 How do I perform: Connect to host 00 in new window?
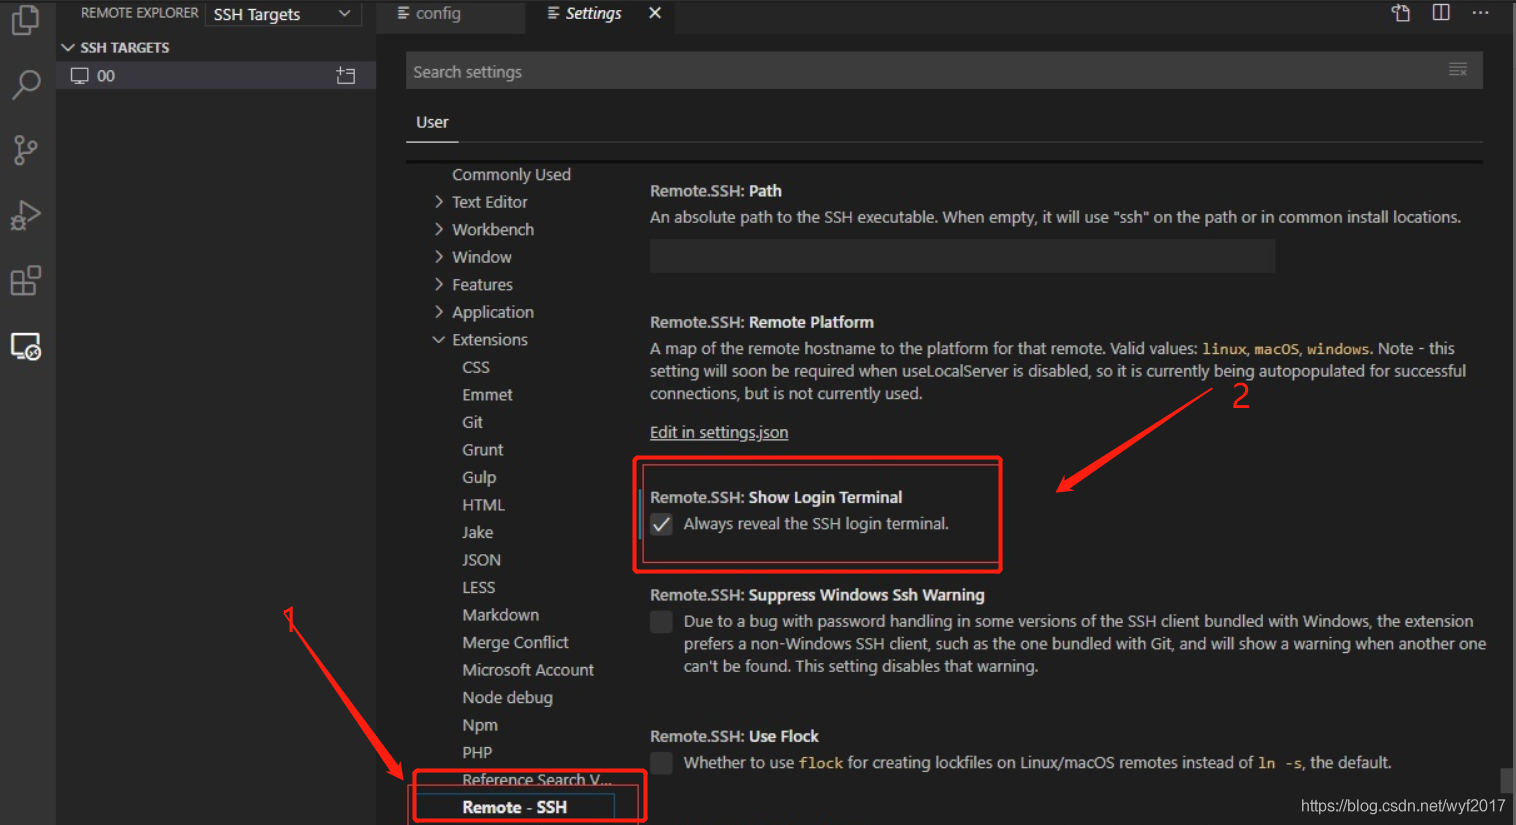coord(346,75)
